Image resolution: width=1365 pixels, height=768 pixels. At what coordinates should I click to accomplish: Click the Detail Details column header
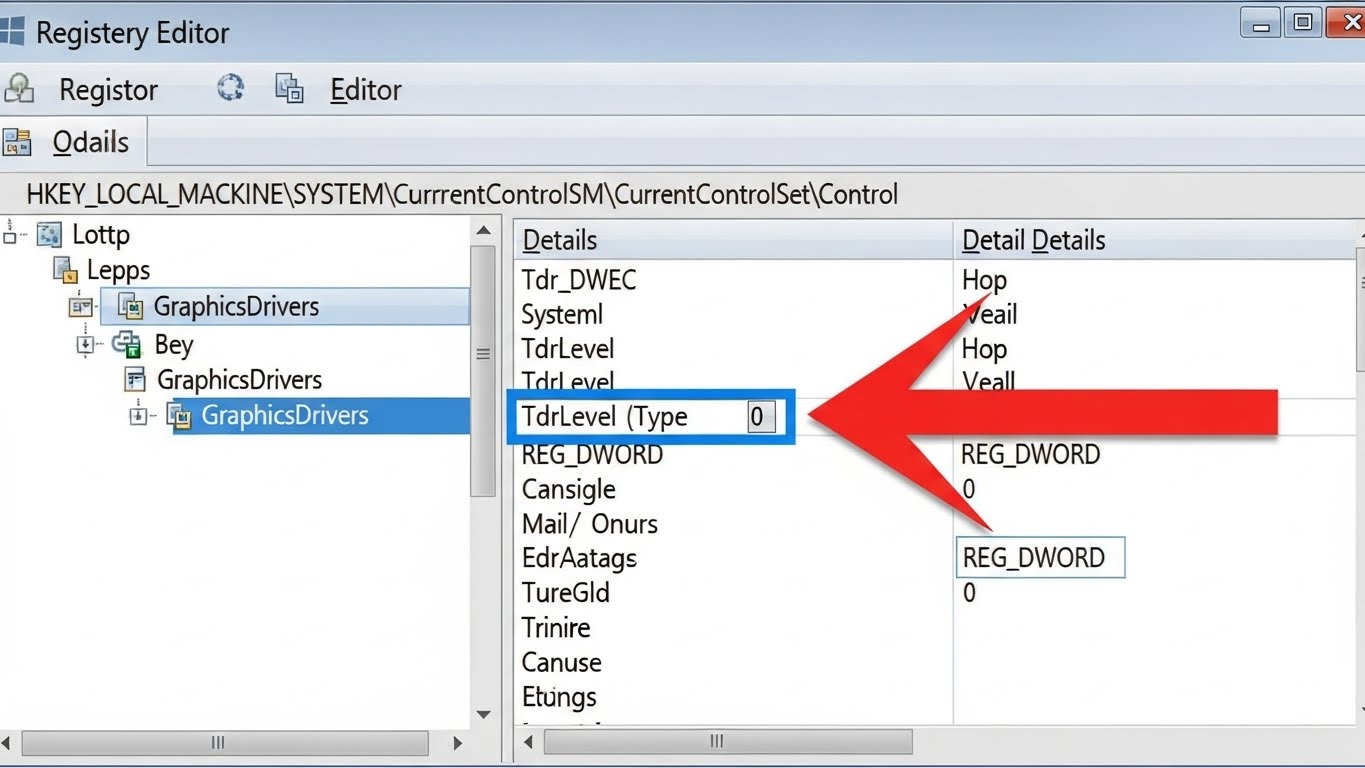1033,241
